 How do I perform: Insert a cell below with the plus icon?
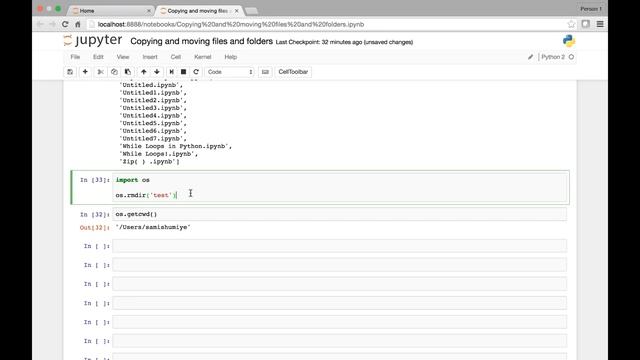pos(85,72)
